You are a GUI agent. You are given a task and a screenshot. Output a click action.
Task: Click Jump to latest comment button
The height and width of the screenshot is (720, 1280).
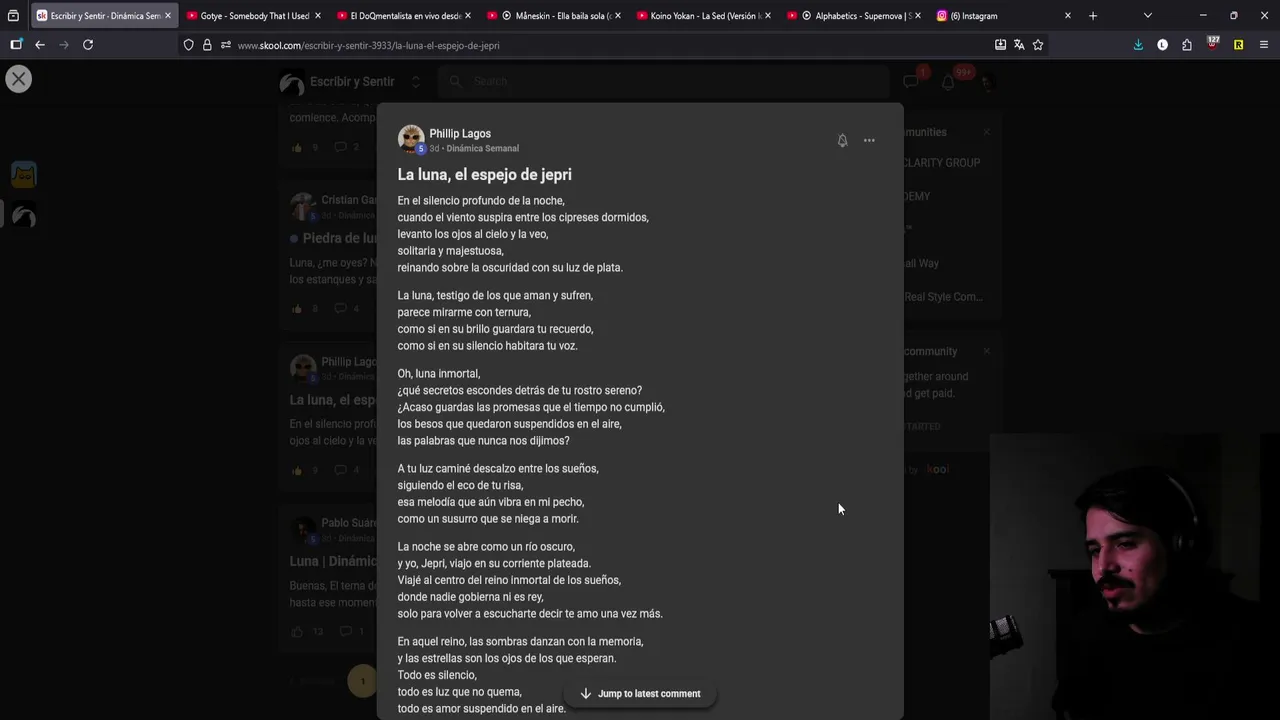[x=640, y=694]
